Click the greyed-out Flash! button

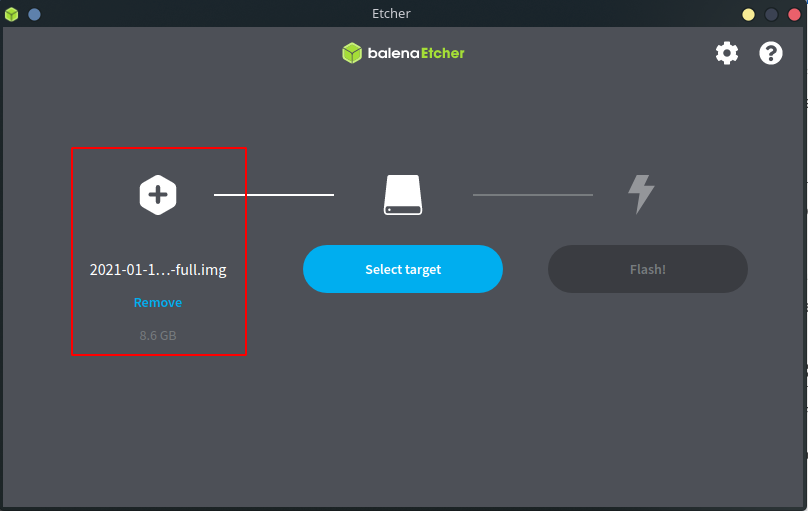pyautogui.click(x=647, y=269)
